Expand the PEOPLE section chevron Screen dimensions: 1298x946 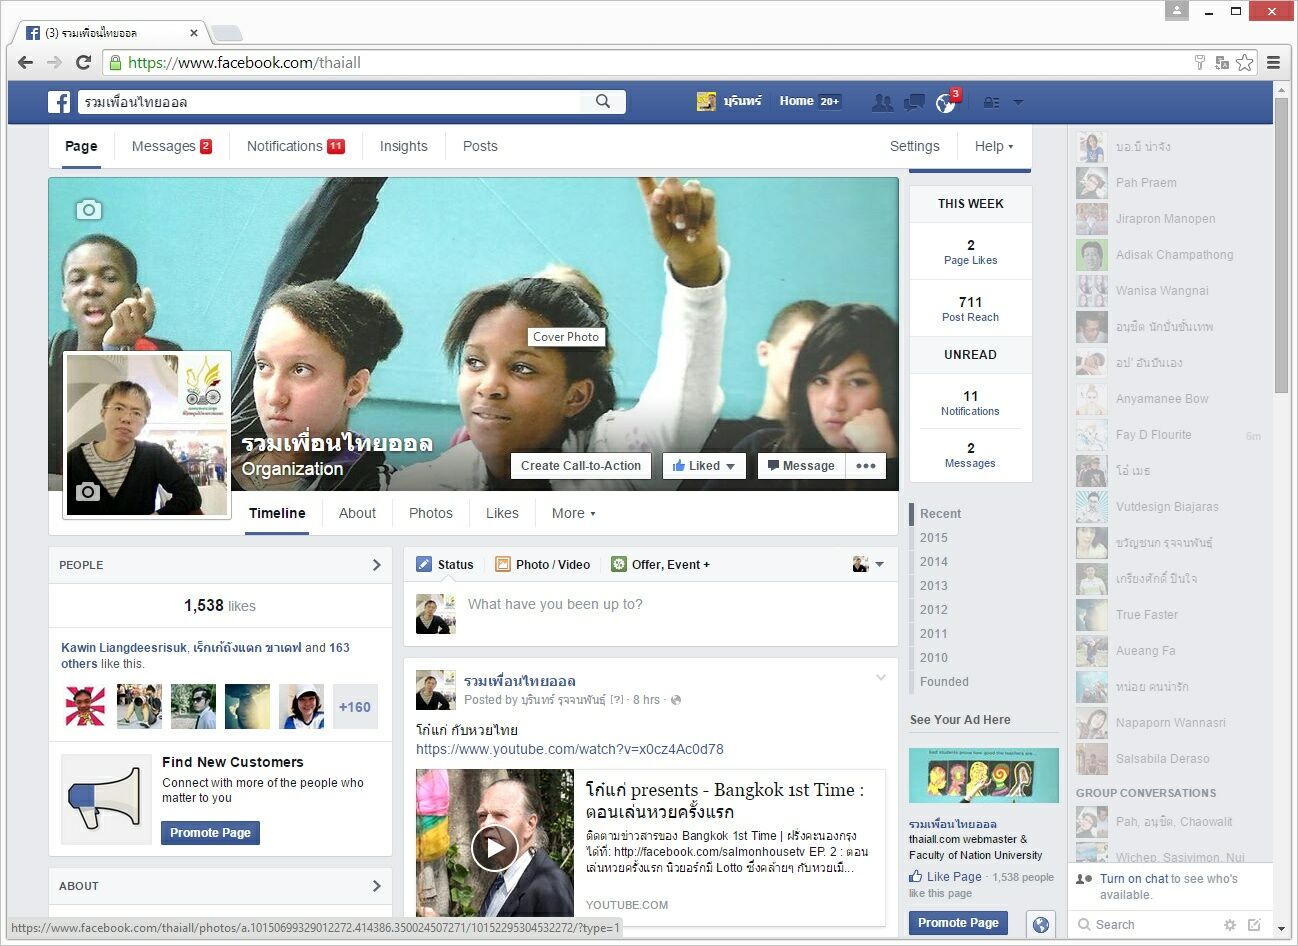click(x=376, y=565)
